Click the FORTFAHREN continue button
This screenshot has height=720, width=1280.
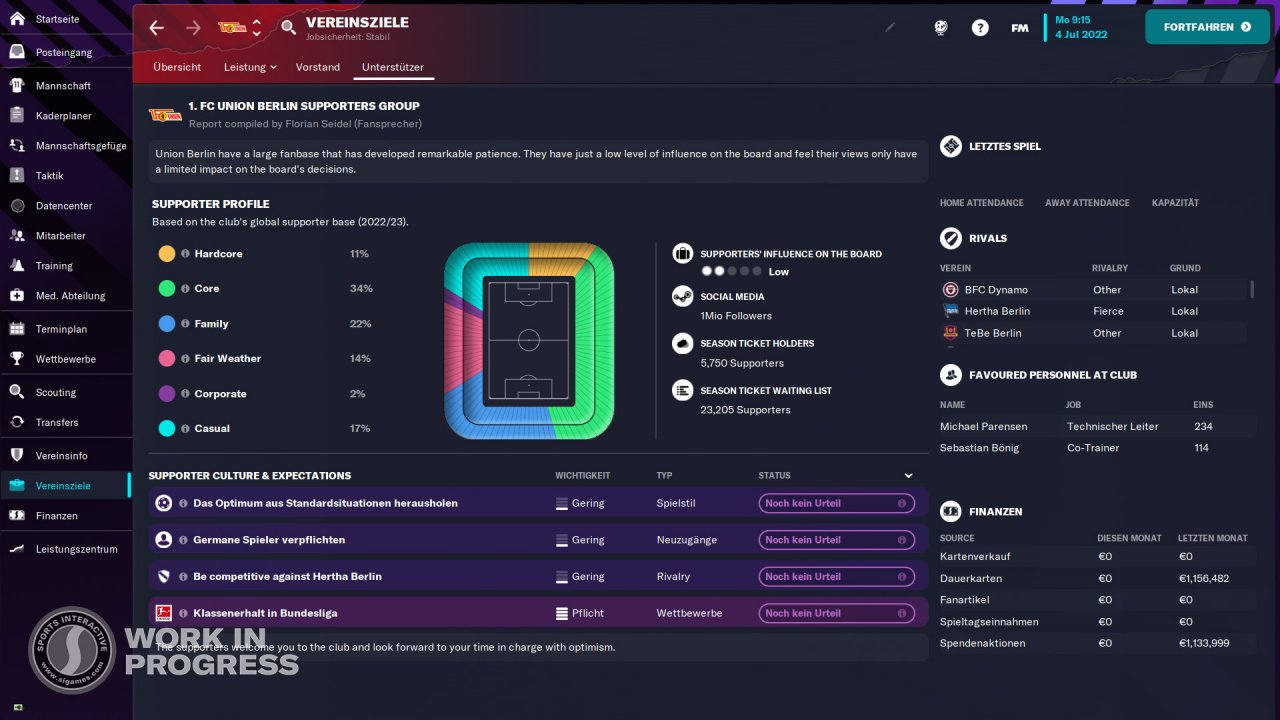[1207, 27]
